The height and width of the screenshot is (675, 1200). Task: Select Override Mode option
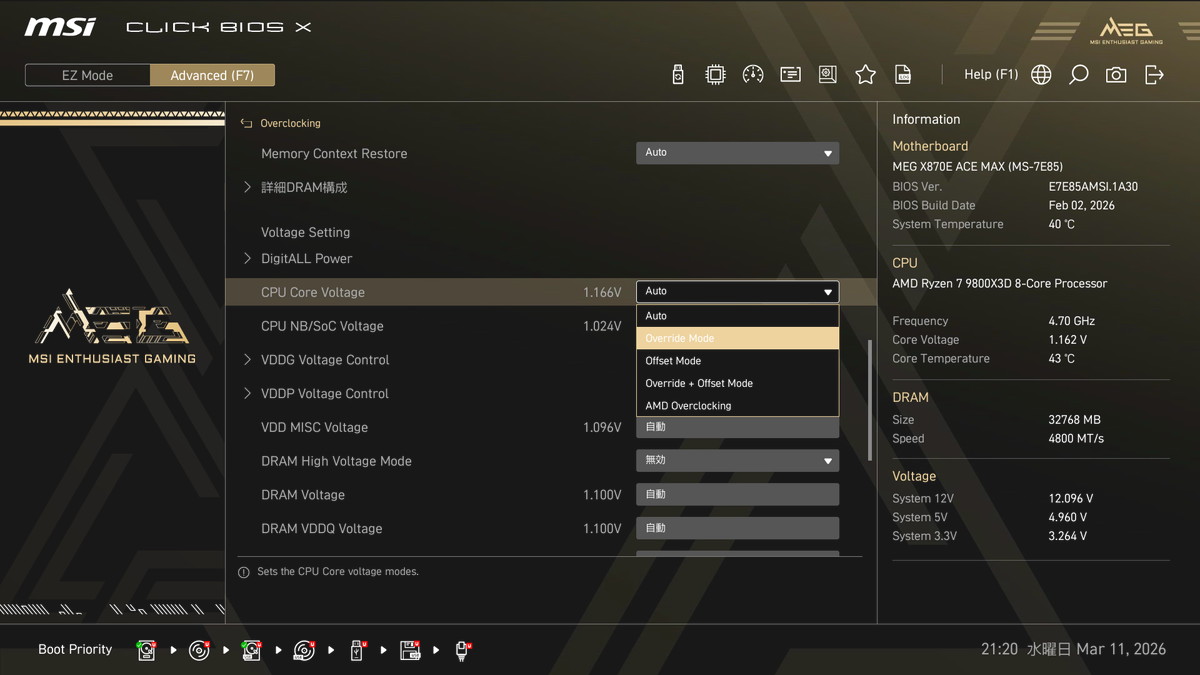coord(737,338)
